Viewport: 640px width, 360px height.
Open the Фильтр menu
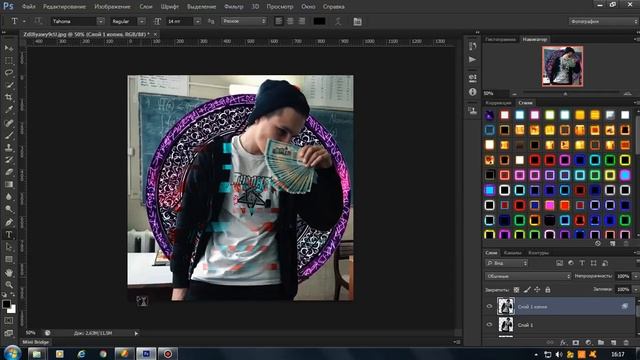point(234,7)
